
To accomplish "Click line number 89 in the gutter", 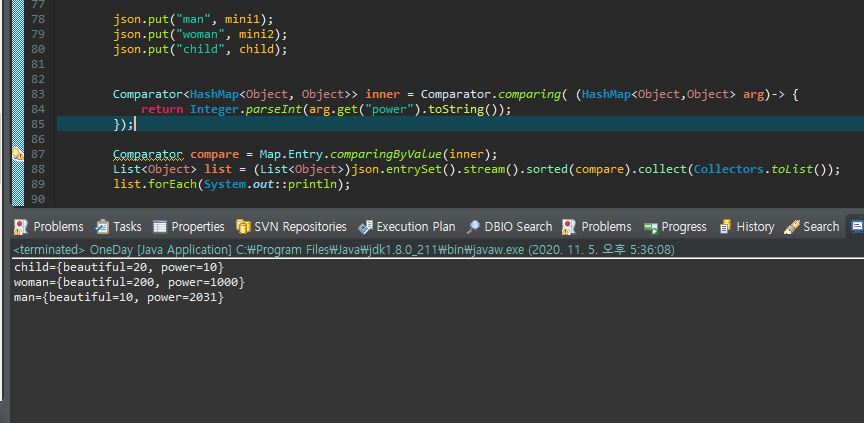I will coord(38,184).
